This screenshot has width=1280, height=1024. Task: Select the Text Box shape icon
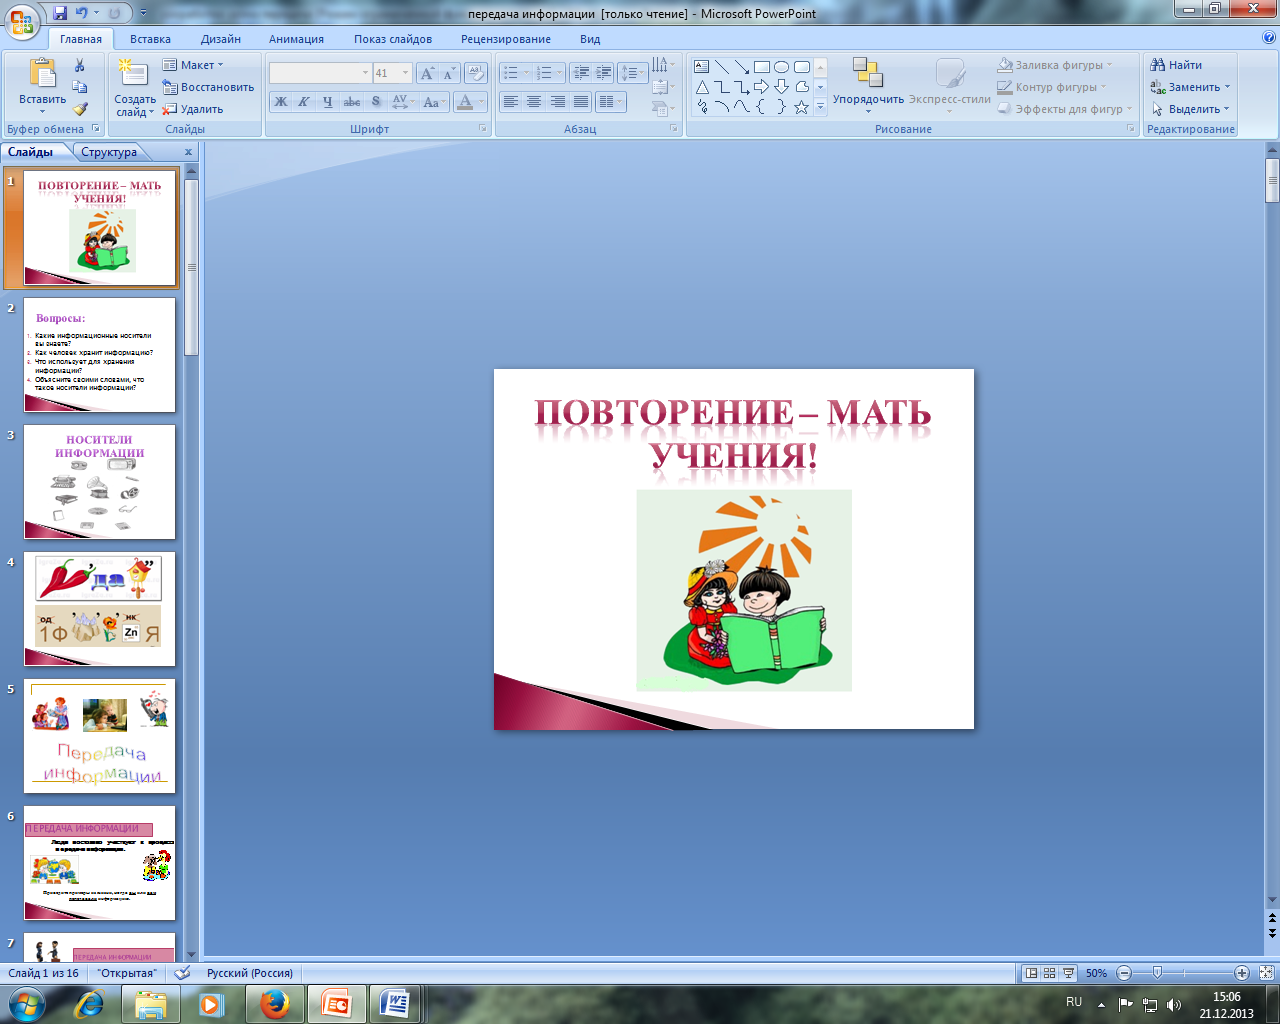click(702, 67)
